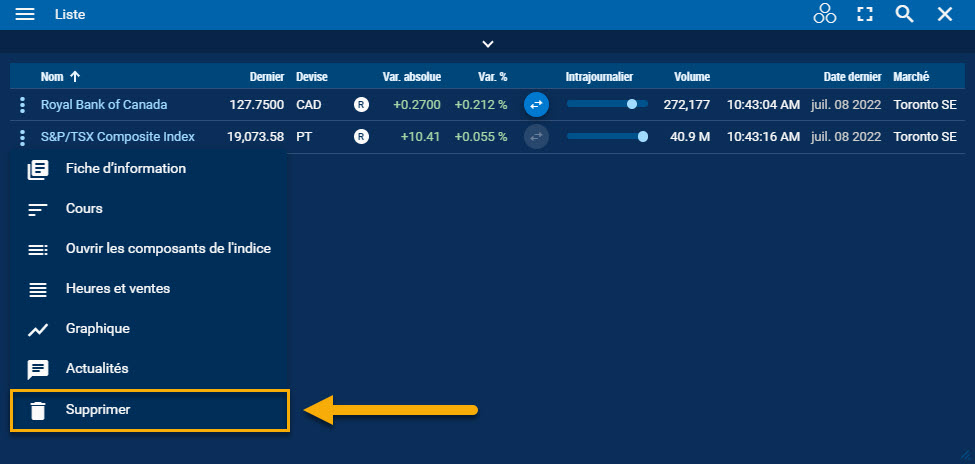Open Graphique from the context menu
The width and height of the screenshot is (975, 464).
(97, 329)
